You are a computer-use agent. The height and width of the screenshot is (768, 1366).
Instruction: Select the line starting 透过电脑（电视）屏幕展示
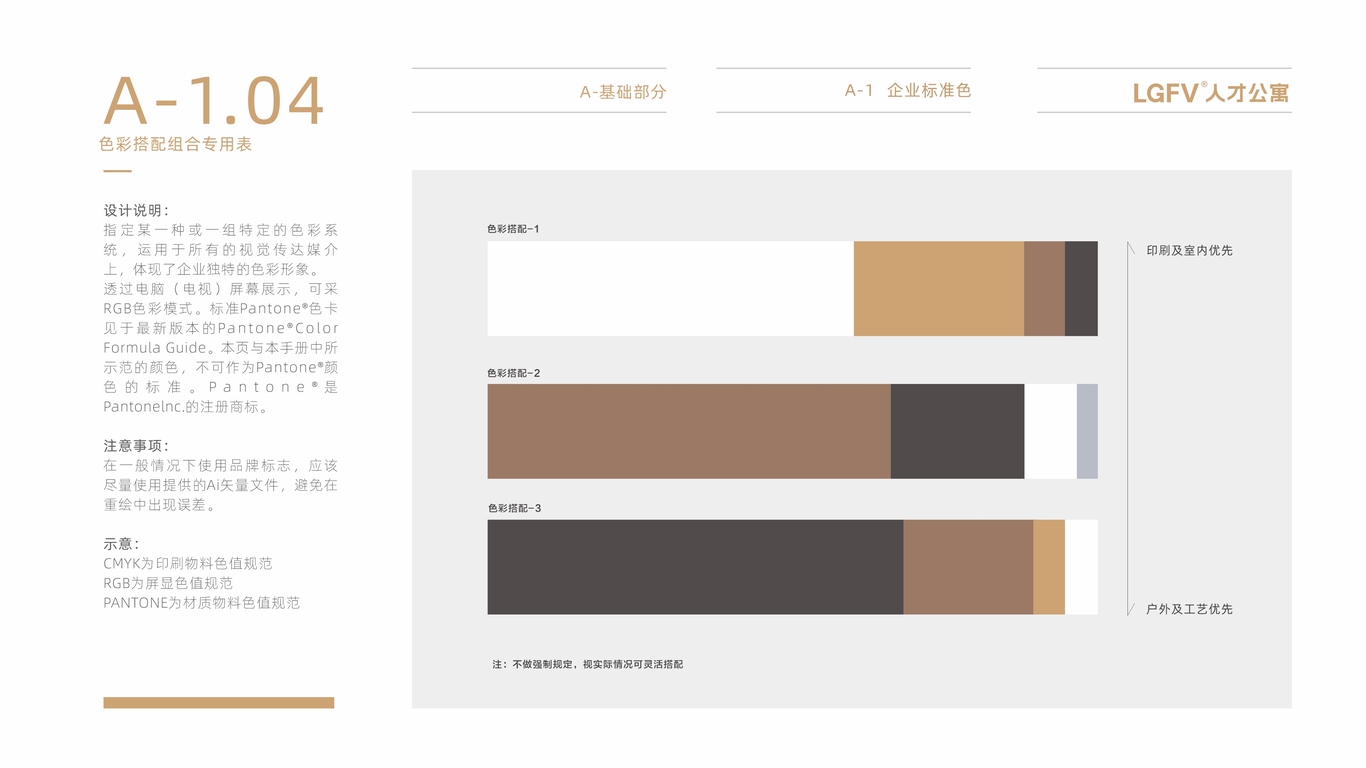point(221,289)
